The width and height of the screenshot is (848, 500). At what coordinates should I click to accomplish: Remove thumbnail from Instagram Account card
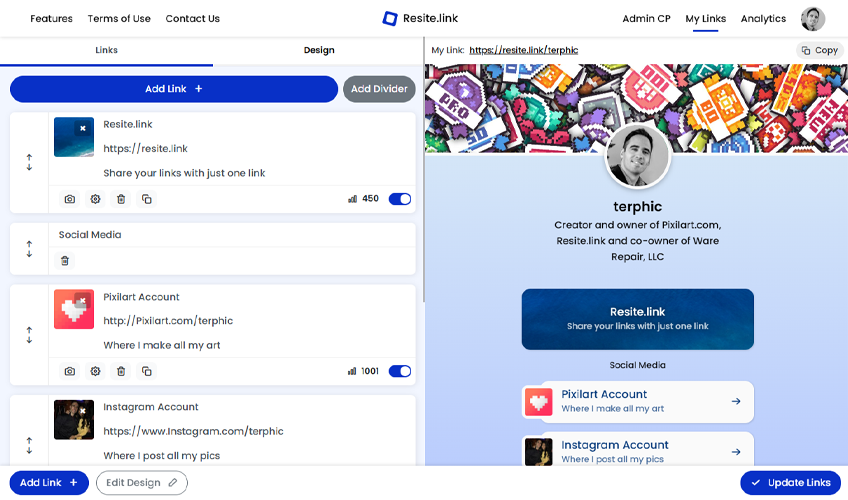coord(83,411)
